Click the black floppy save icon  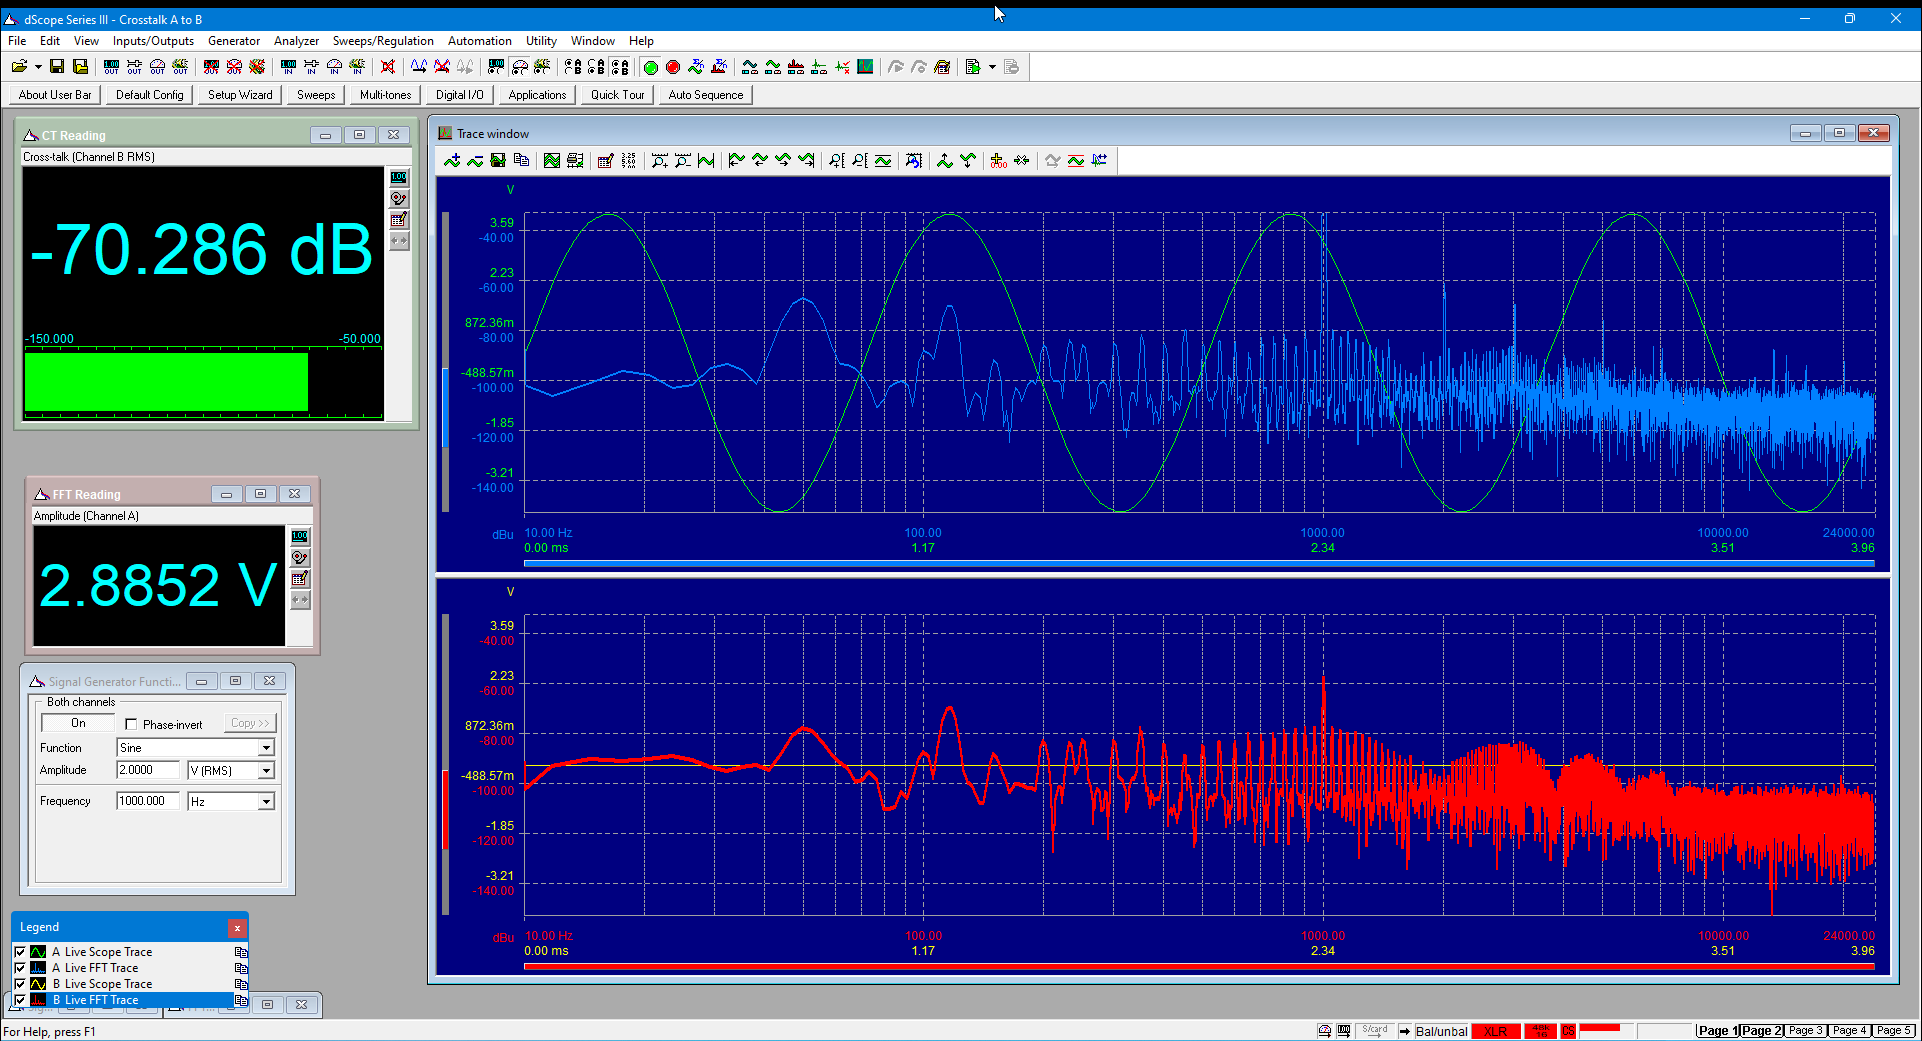[57, 67]
